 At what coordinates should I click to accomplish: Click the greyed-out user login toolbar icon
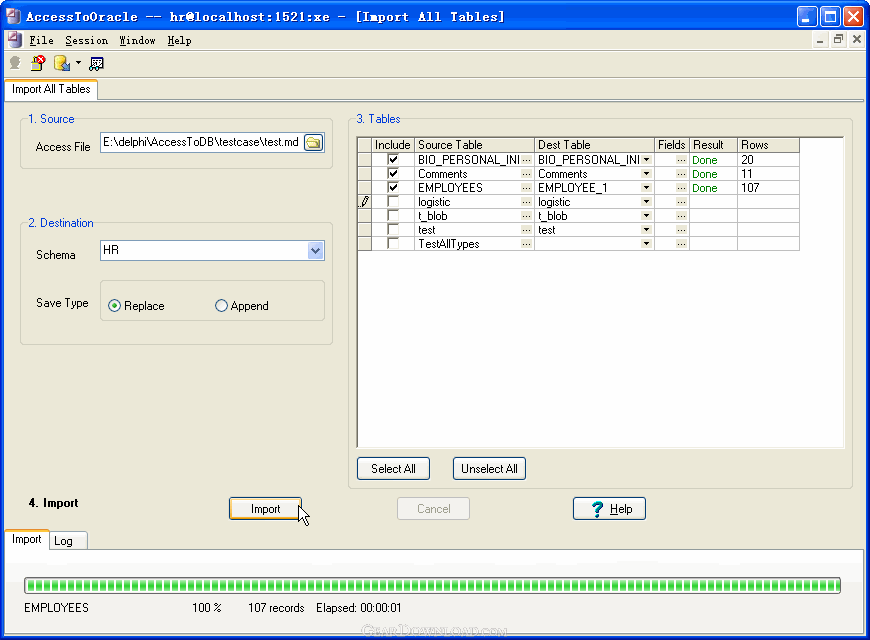tap(15, 63)
